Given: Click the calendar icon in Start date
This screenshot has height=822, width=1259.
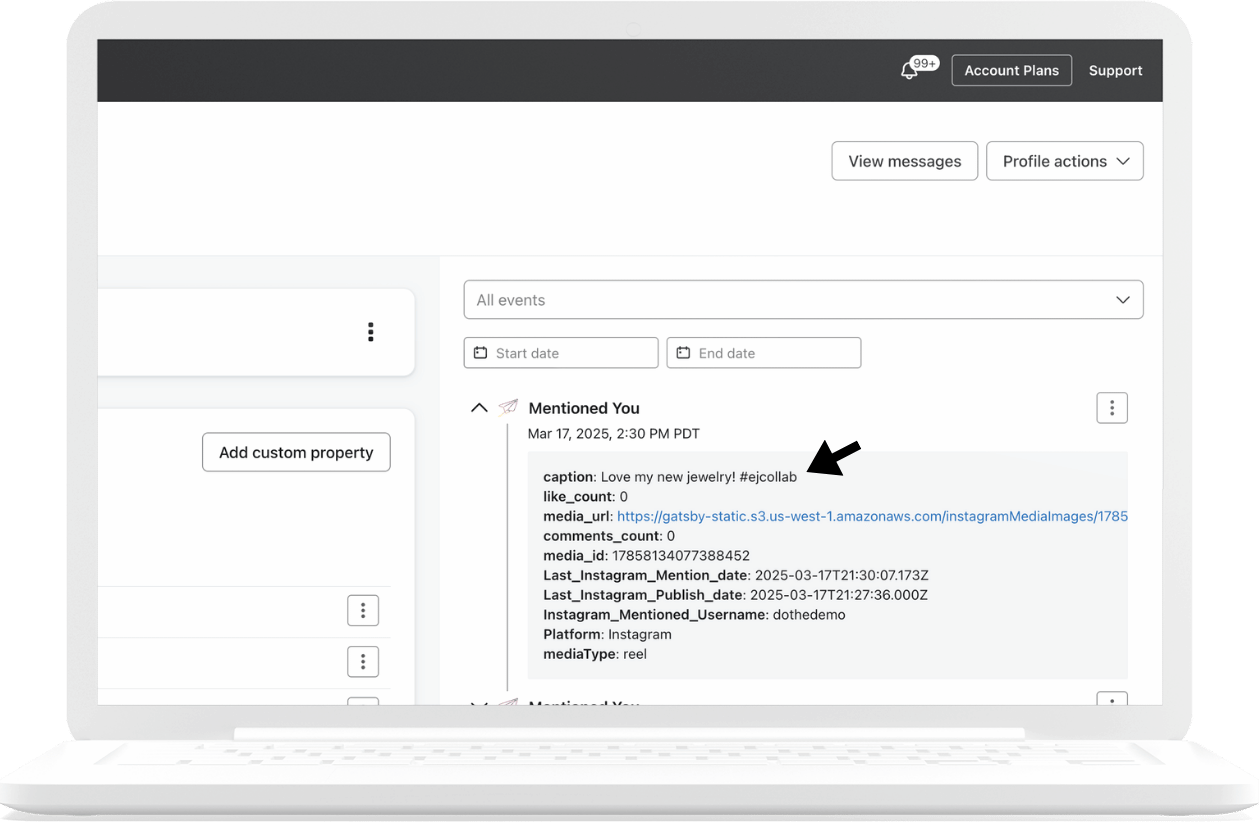Looking at the screenshot, I should coord(480,353).
